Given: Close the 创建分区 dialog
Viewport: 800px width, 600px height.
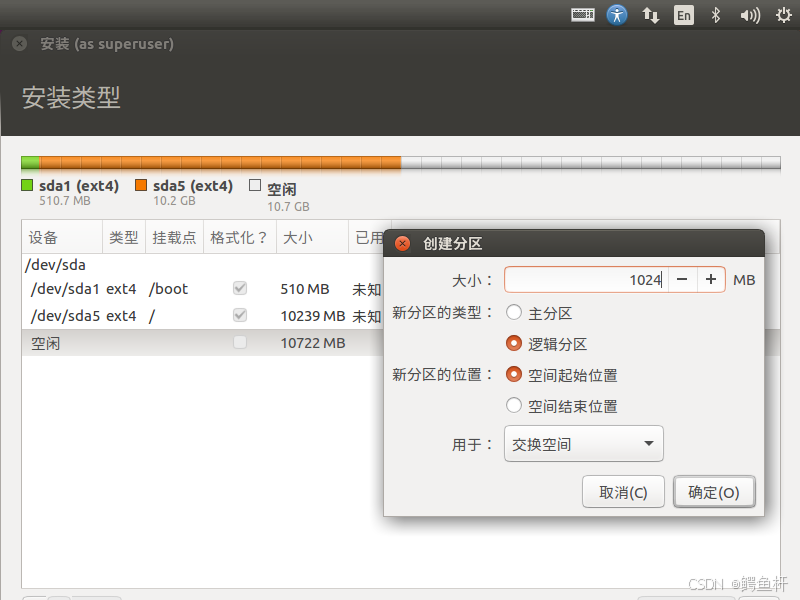Looking at the screenshot, I should (403, 243).
